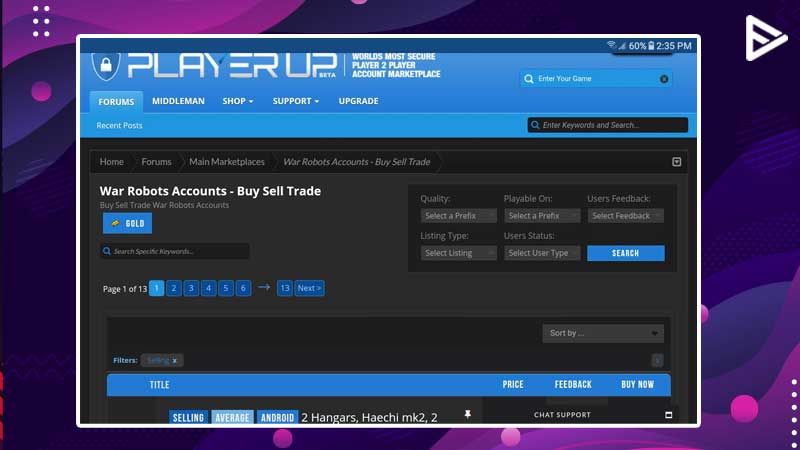
Task: Expand the Shop dropdown menu
Action: point(238,101)
